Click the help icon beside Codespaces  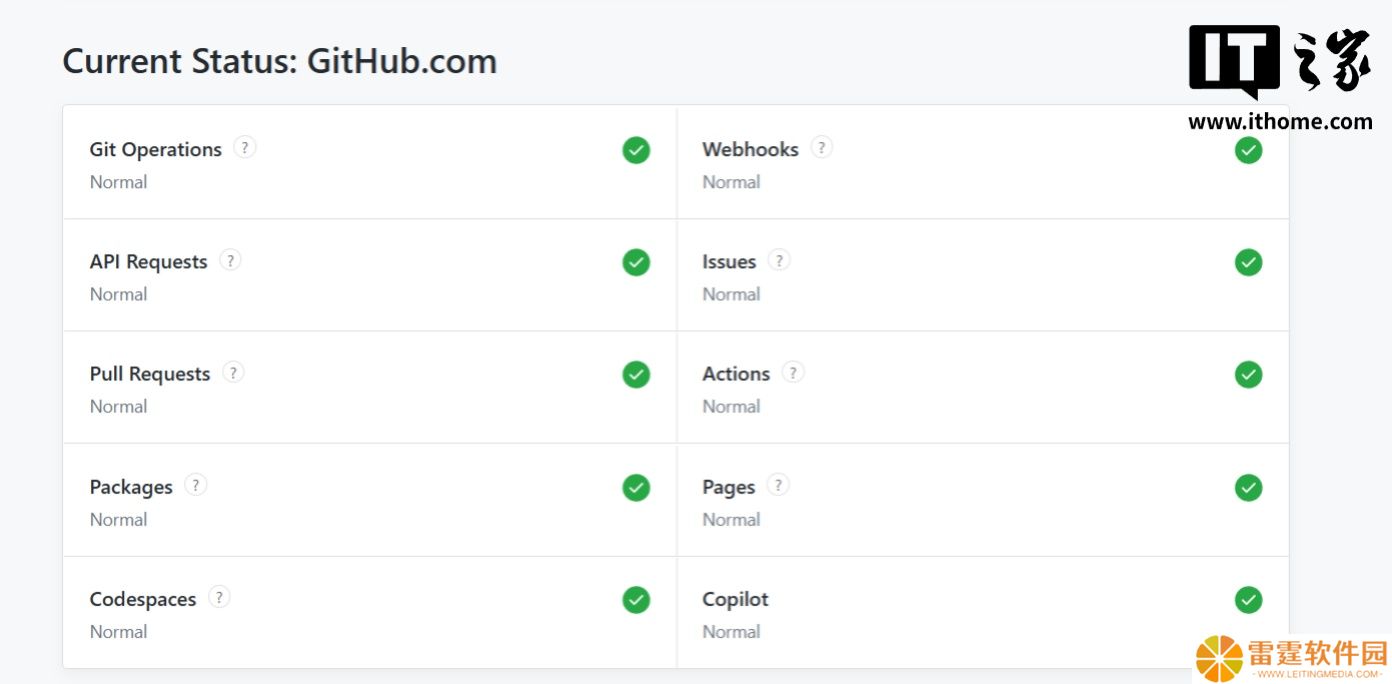pos(219,597)
